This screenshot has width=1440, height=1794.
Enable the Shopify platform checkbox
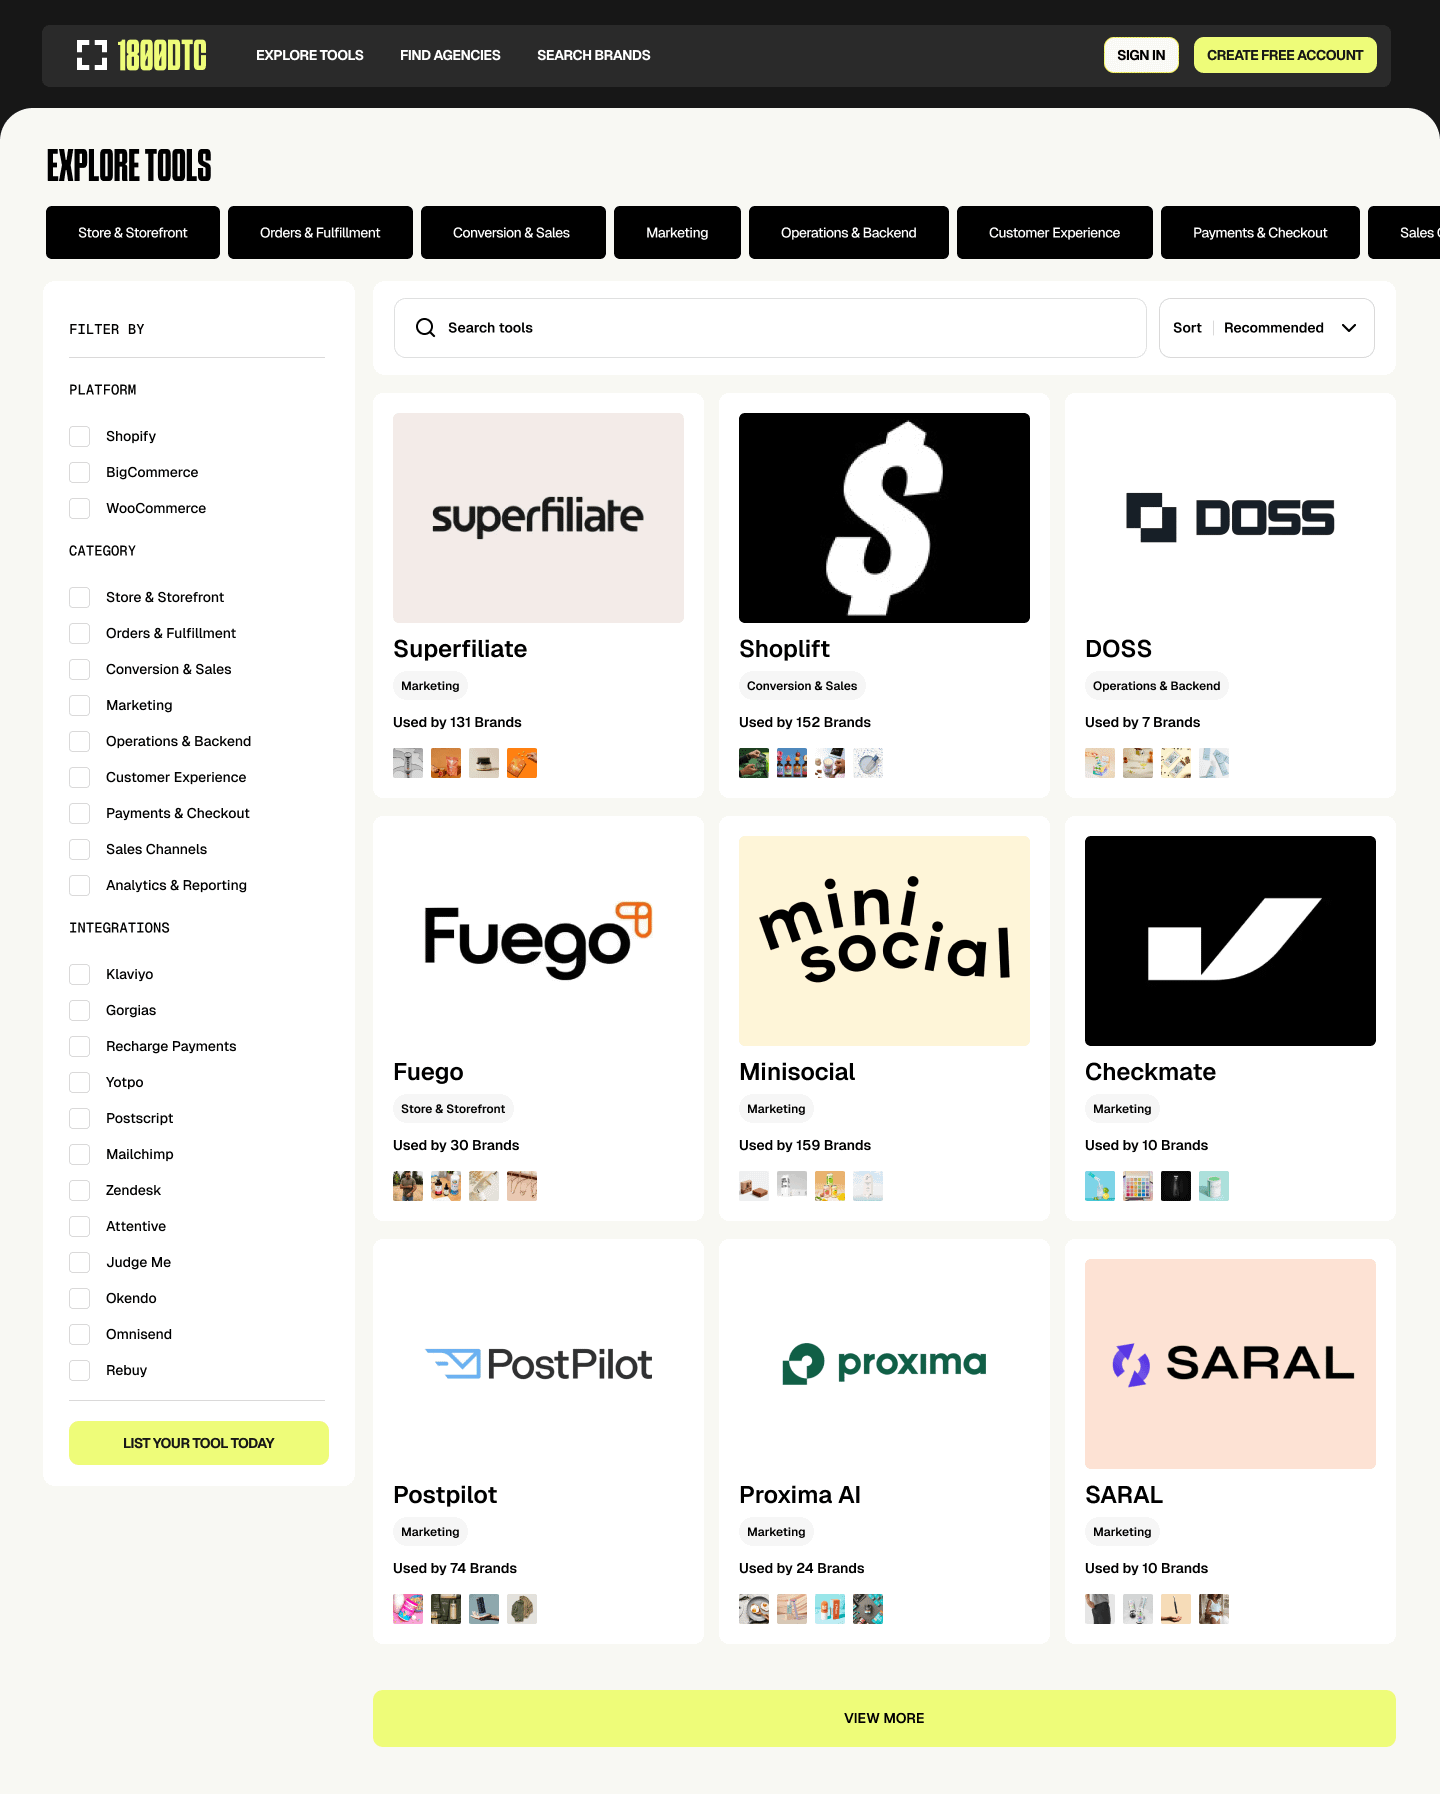click(x=80, y=436)
